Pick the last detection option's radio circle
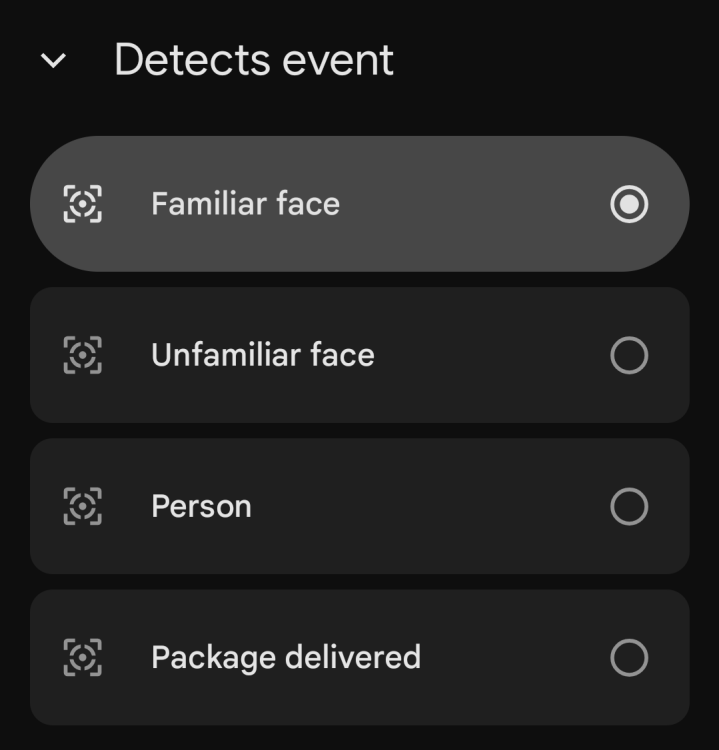Viewport: 719px width, 750px height. click(x=629, y=657)
